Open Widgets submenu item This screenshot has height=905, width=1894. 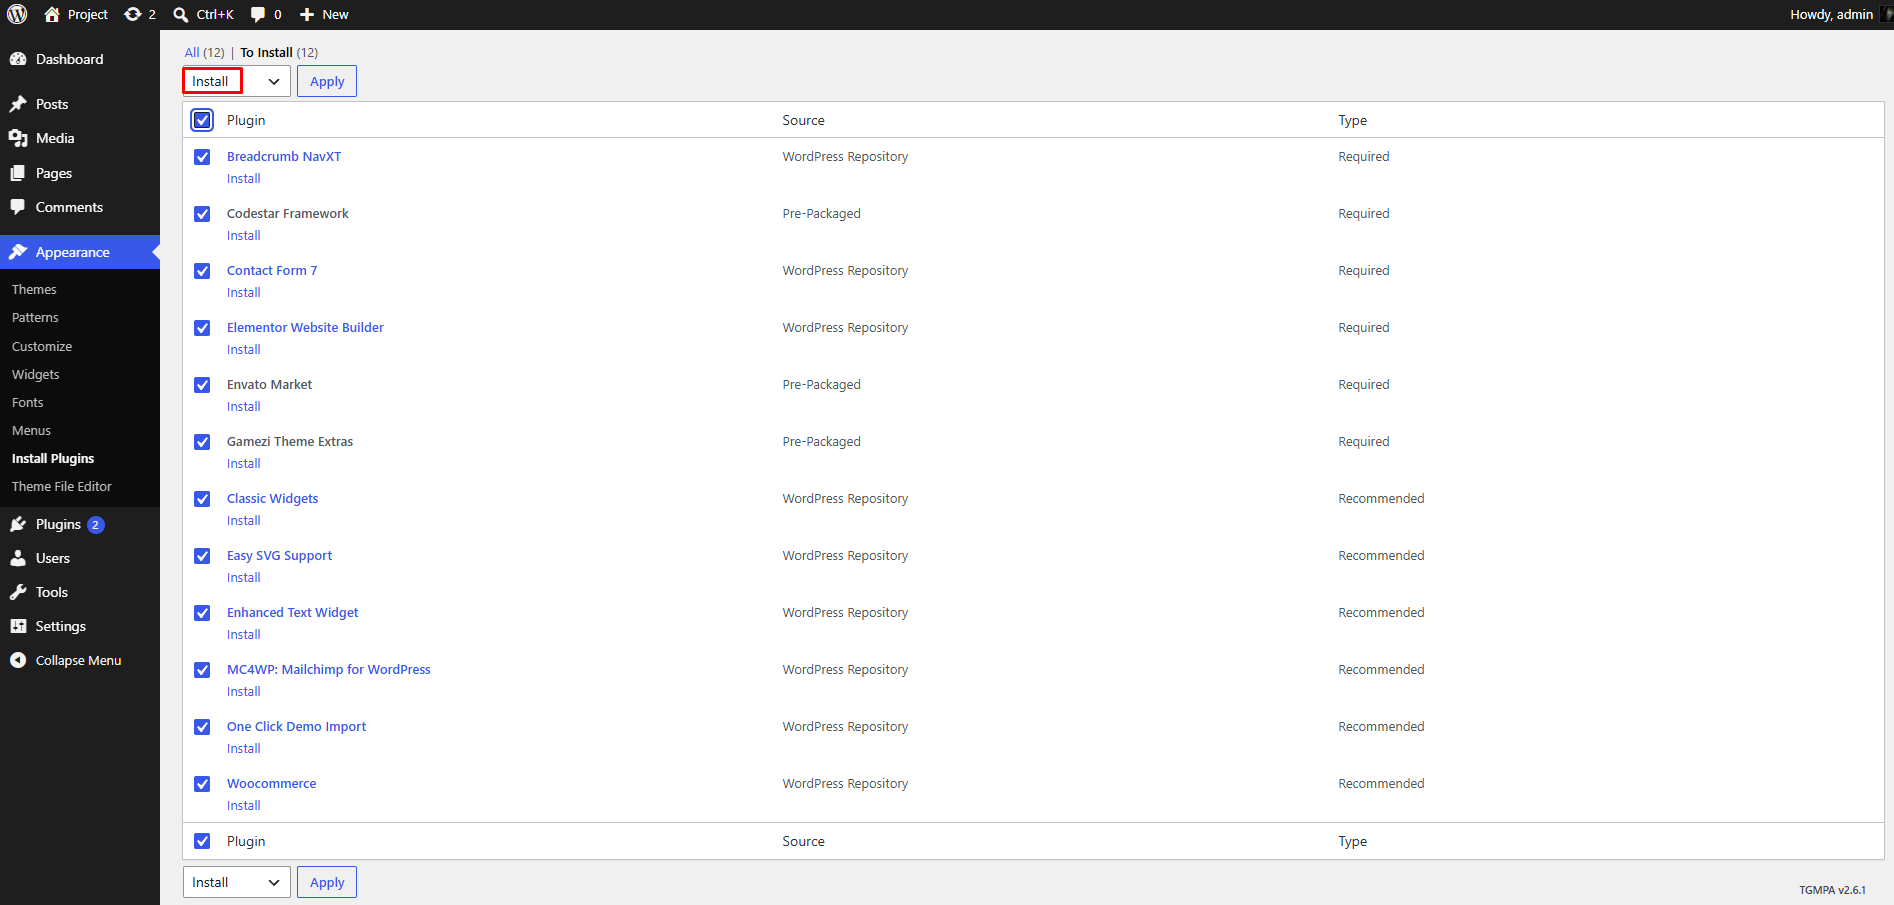(x=36, y=374)
